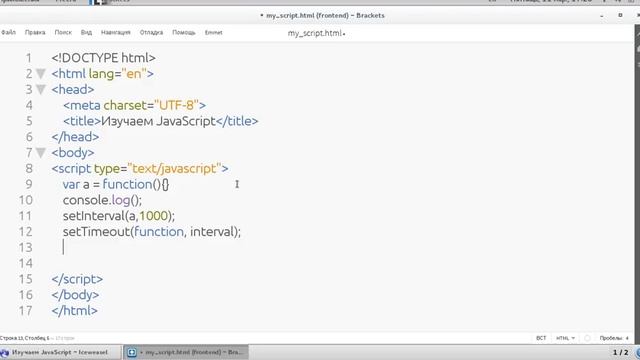Click the title text Изучаем JavaScript

[x=158, y=121]
